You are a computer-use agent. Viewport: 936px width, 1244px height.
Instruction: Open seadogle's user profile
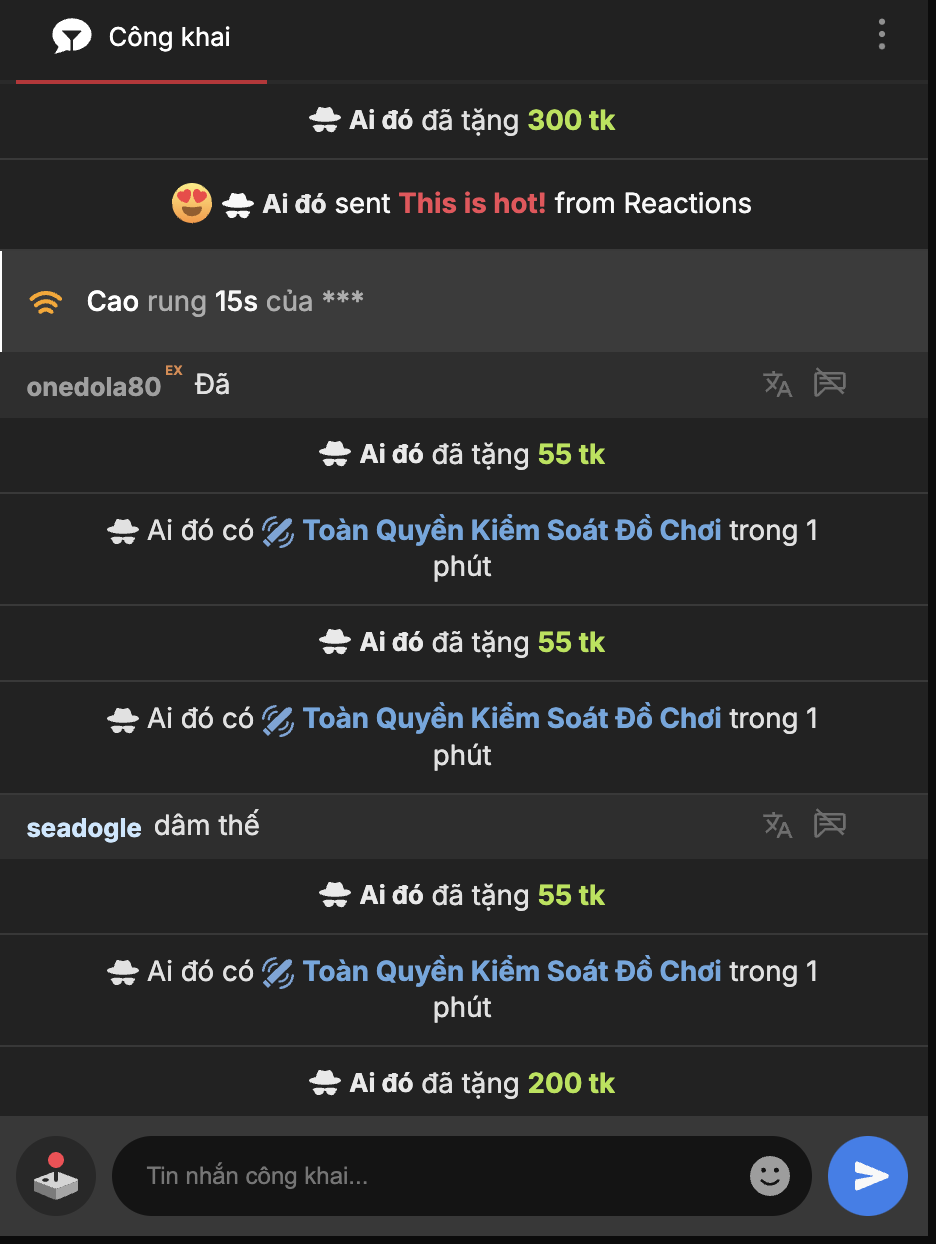click(x=84, y=828)
